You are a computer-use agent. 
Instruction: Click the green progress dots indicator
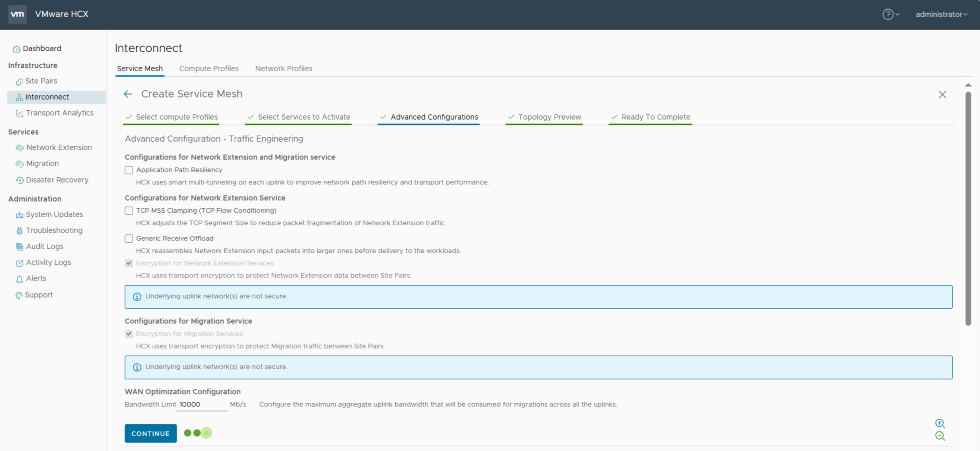(x=198, y=433)
